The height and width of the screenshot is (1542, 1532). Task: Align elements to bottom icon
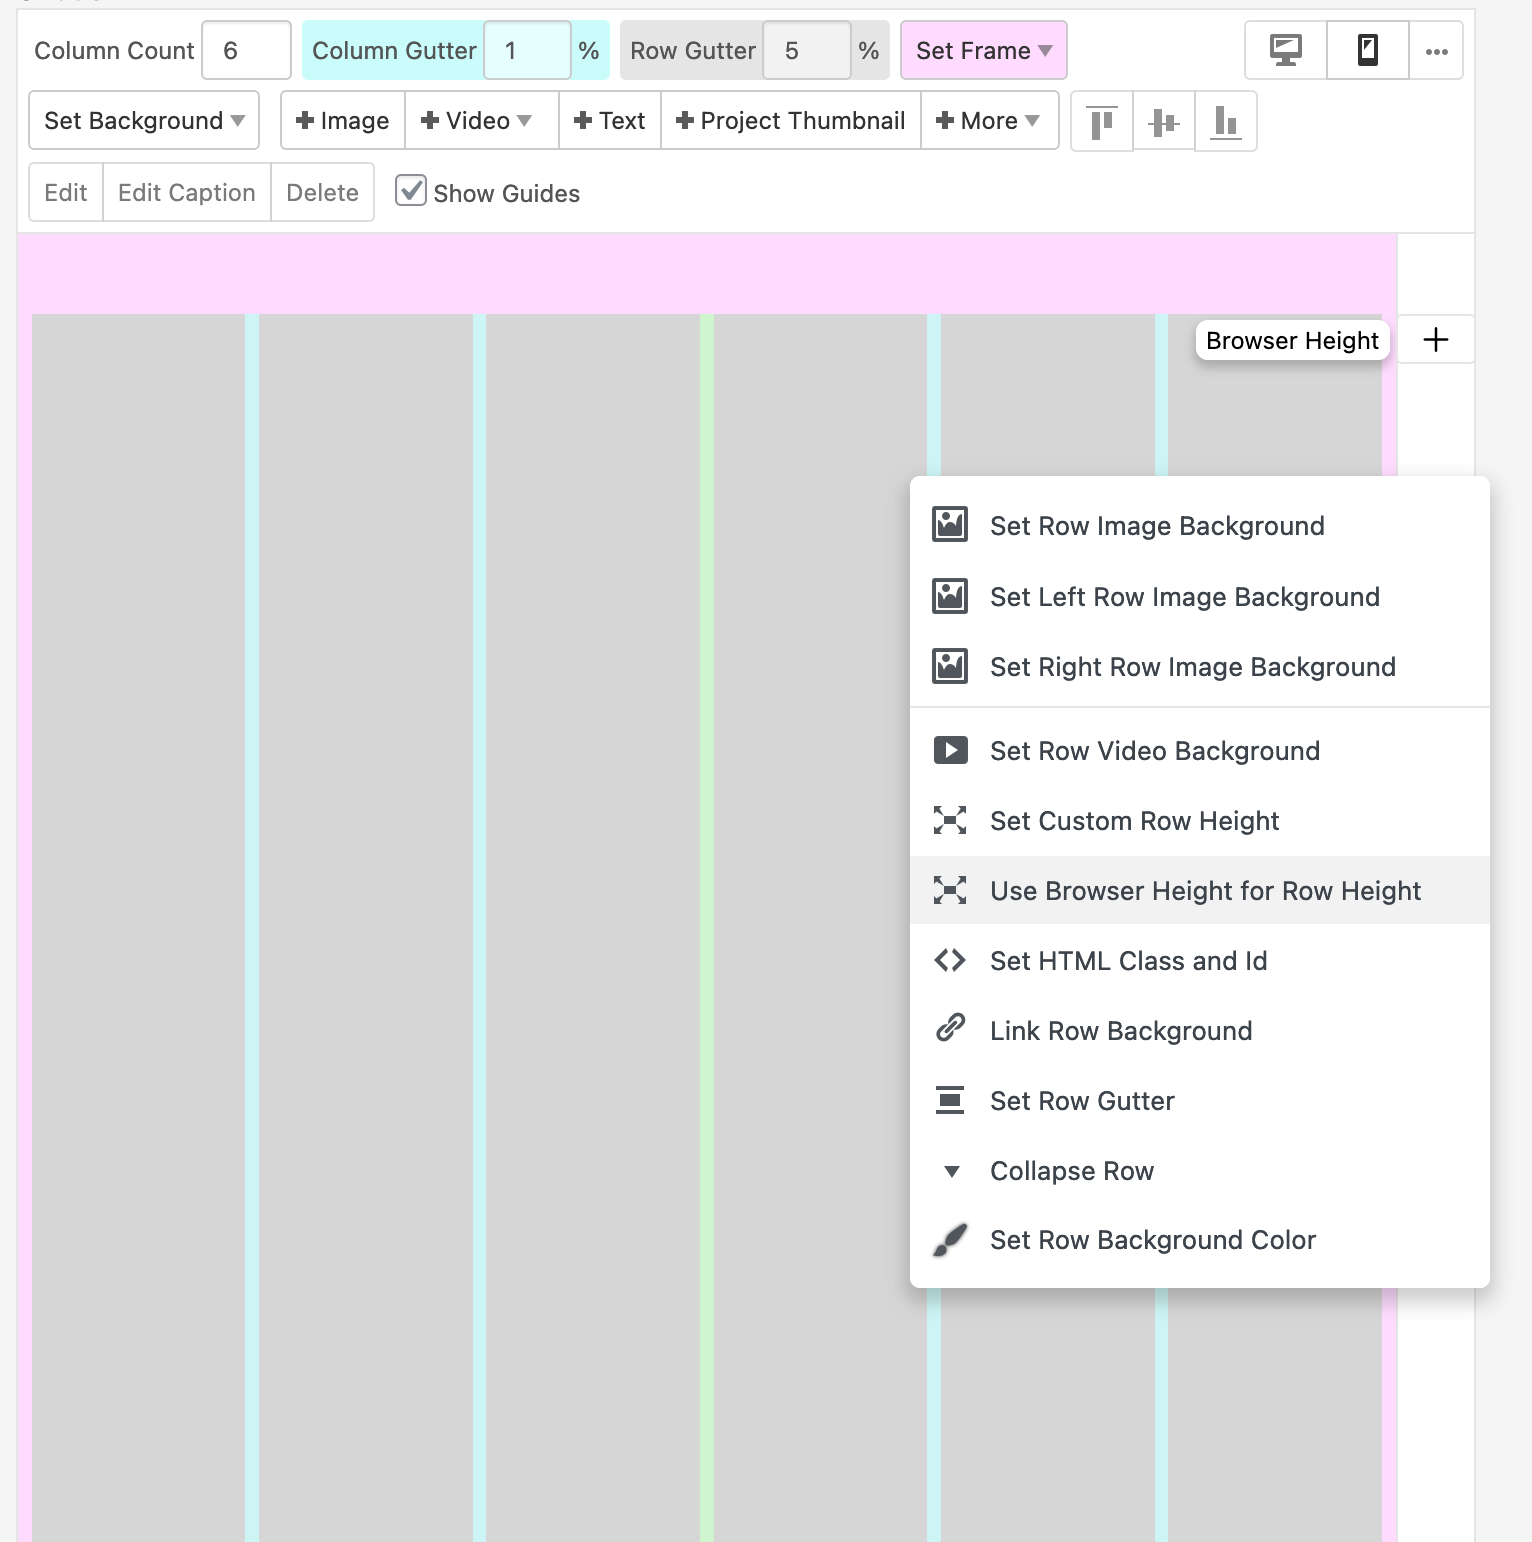[x=1225, y=122]
